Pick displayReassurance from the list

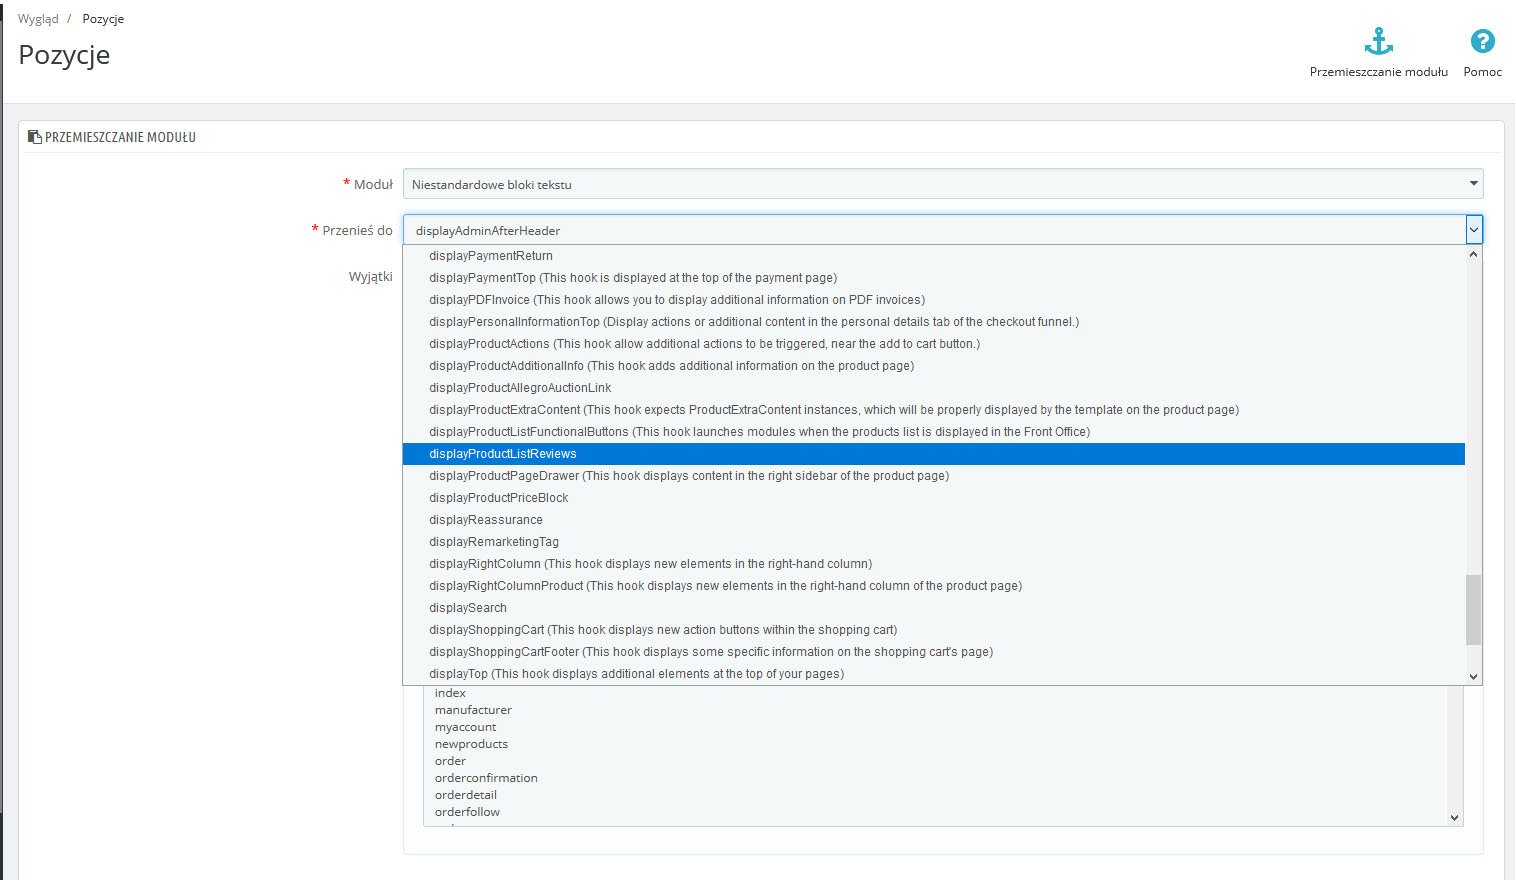tap(934, 520)
